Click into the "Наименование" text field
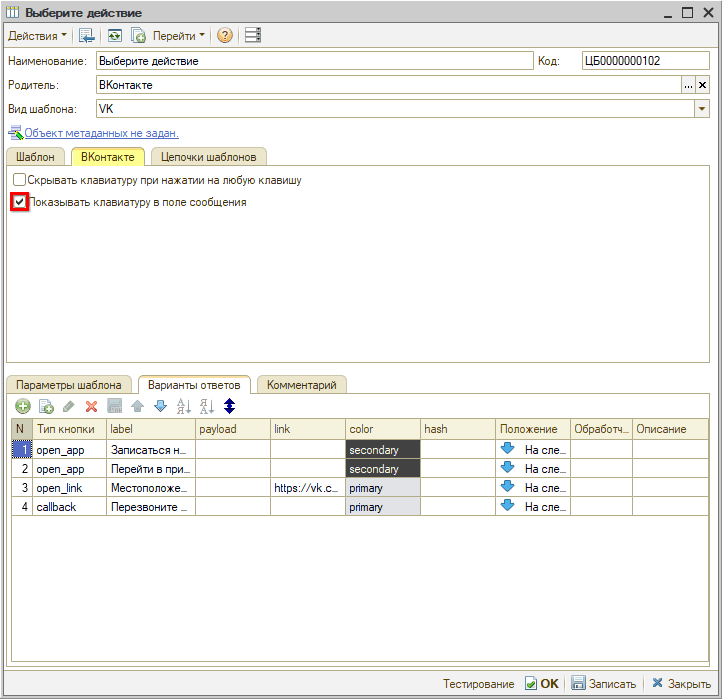This screenshot has height=699, width=722. [313, 61]
